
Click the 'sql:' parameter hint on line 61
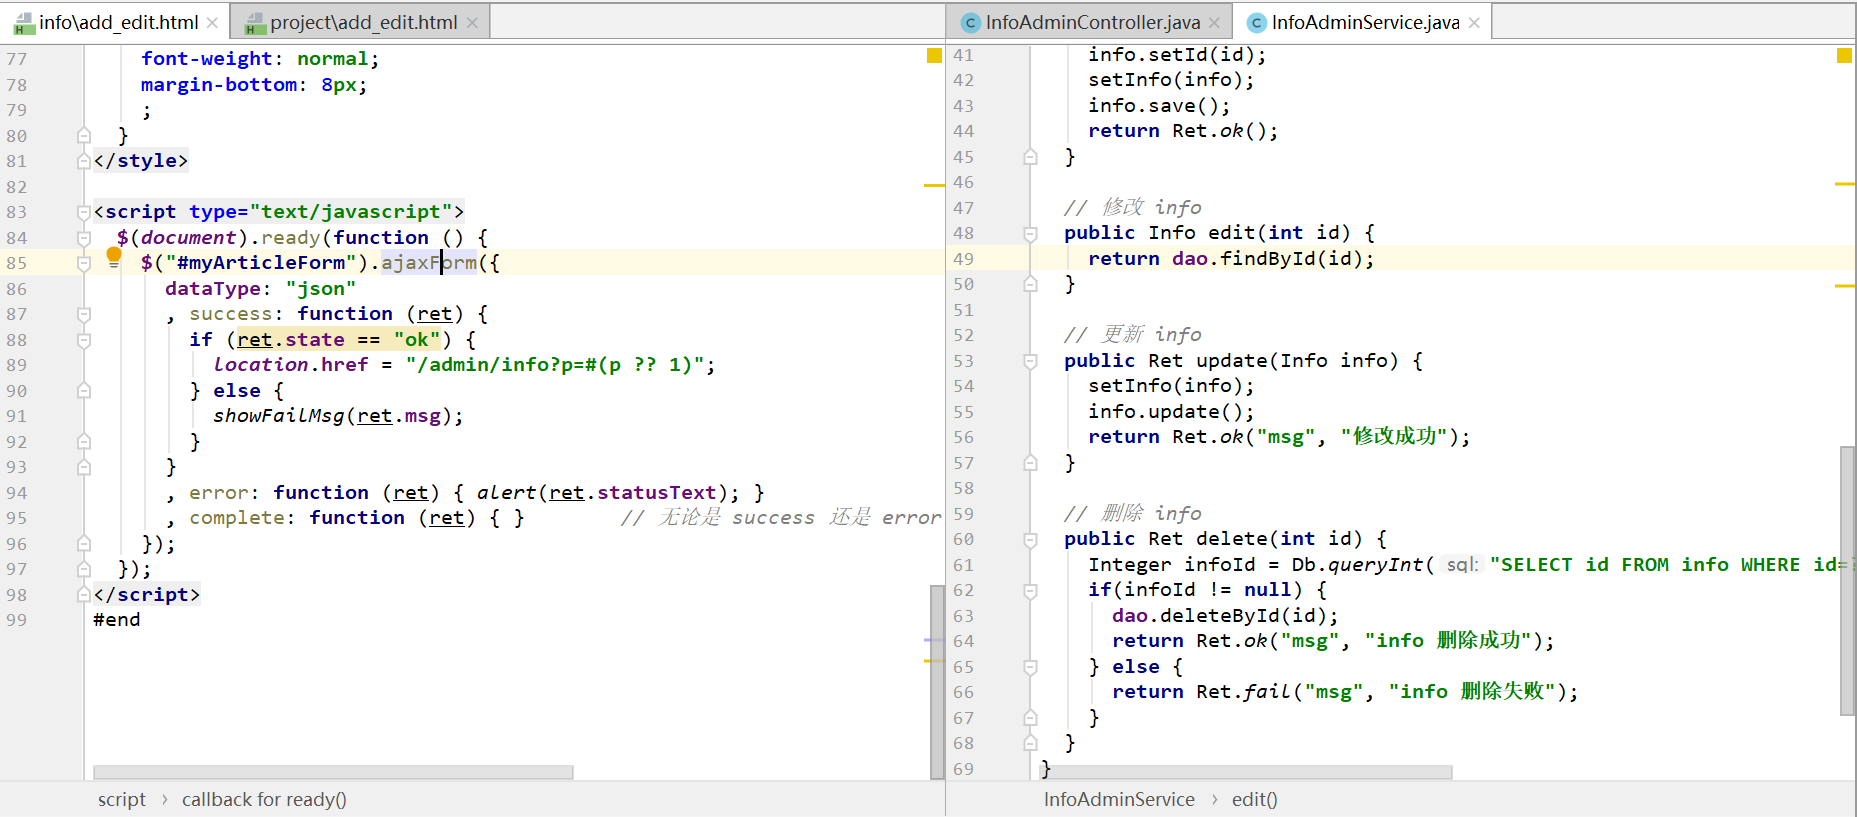point(1462,565)
